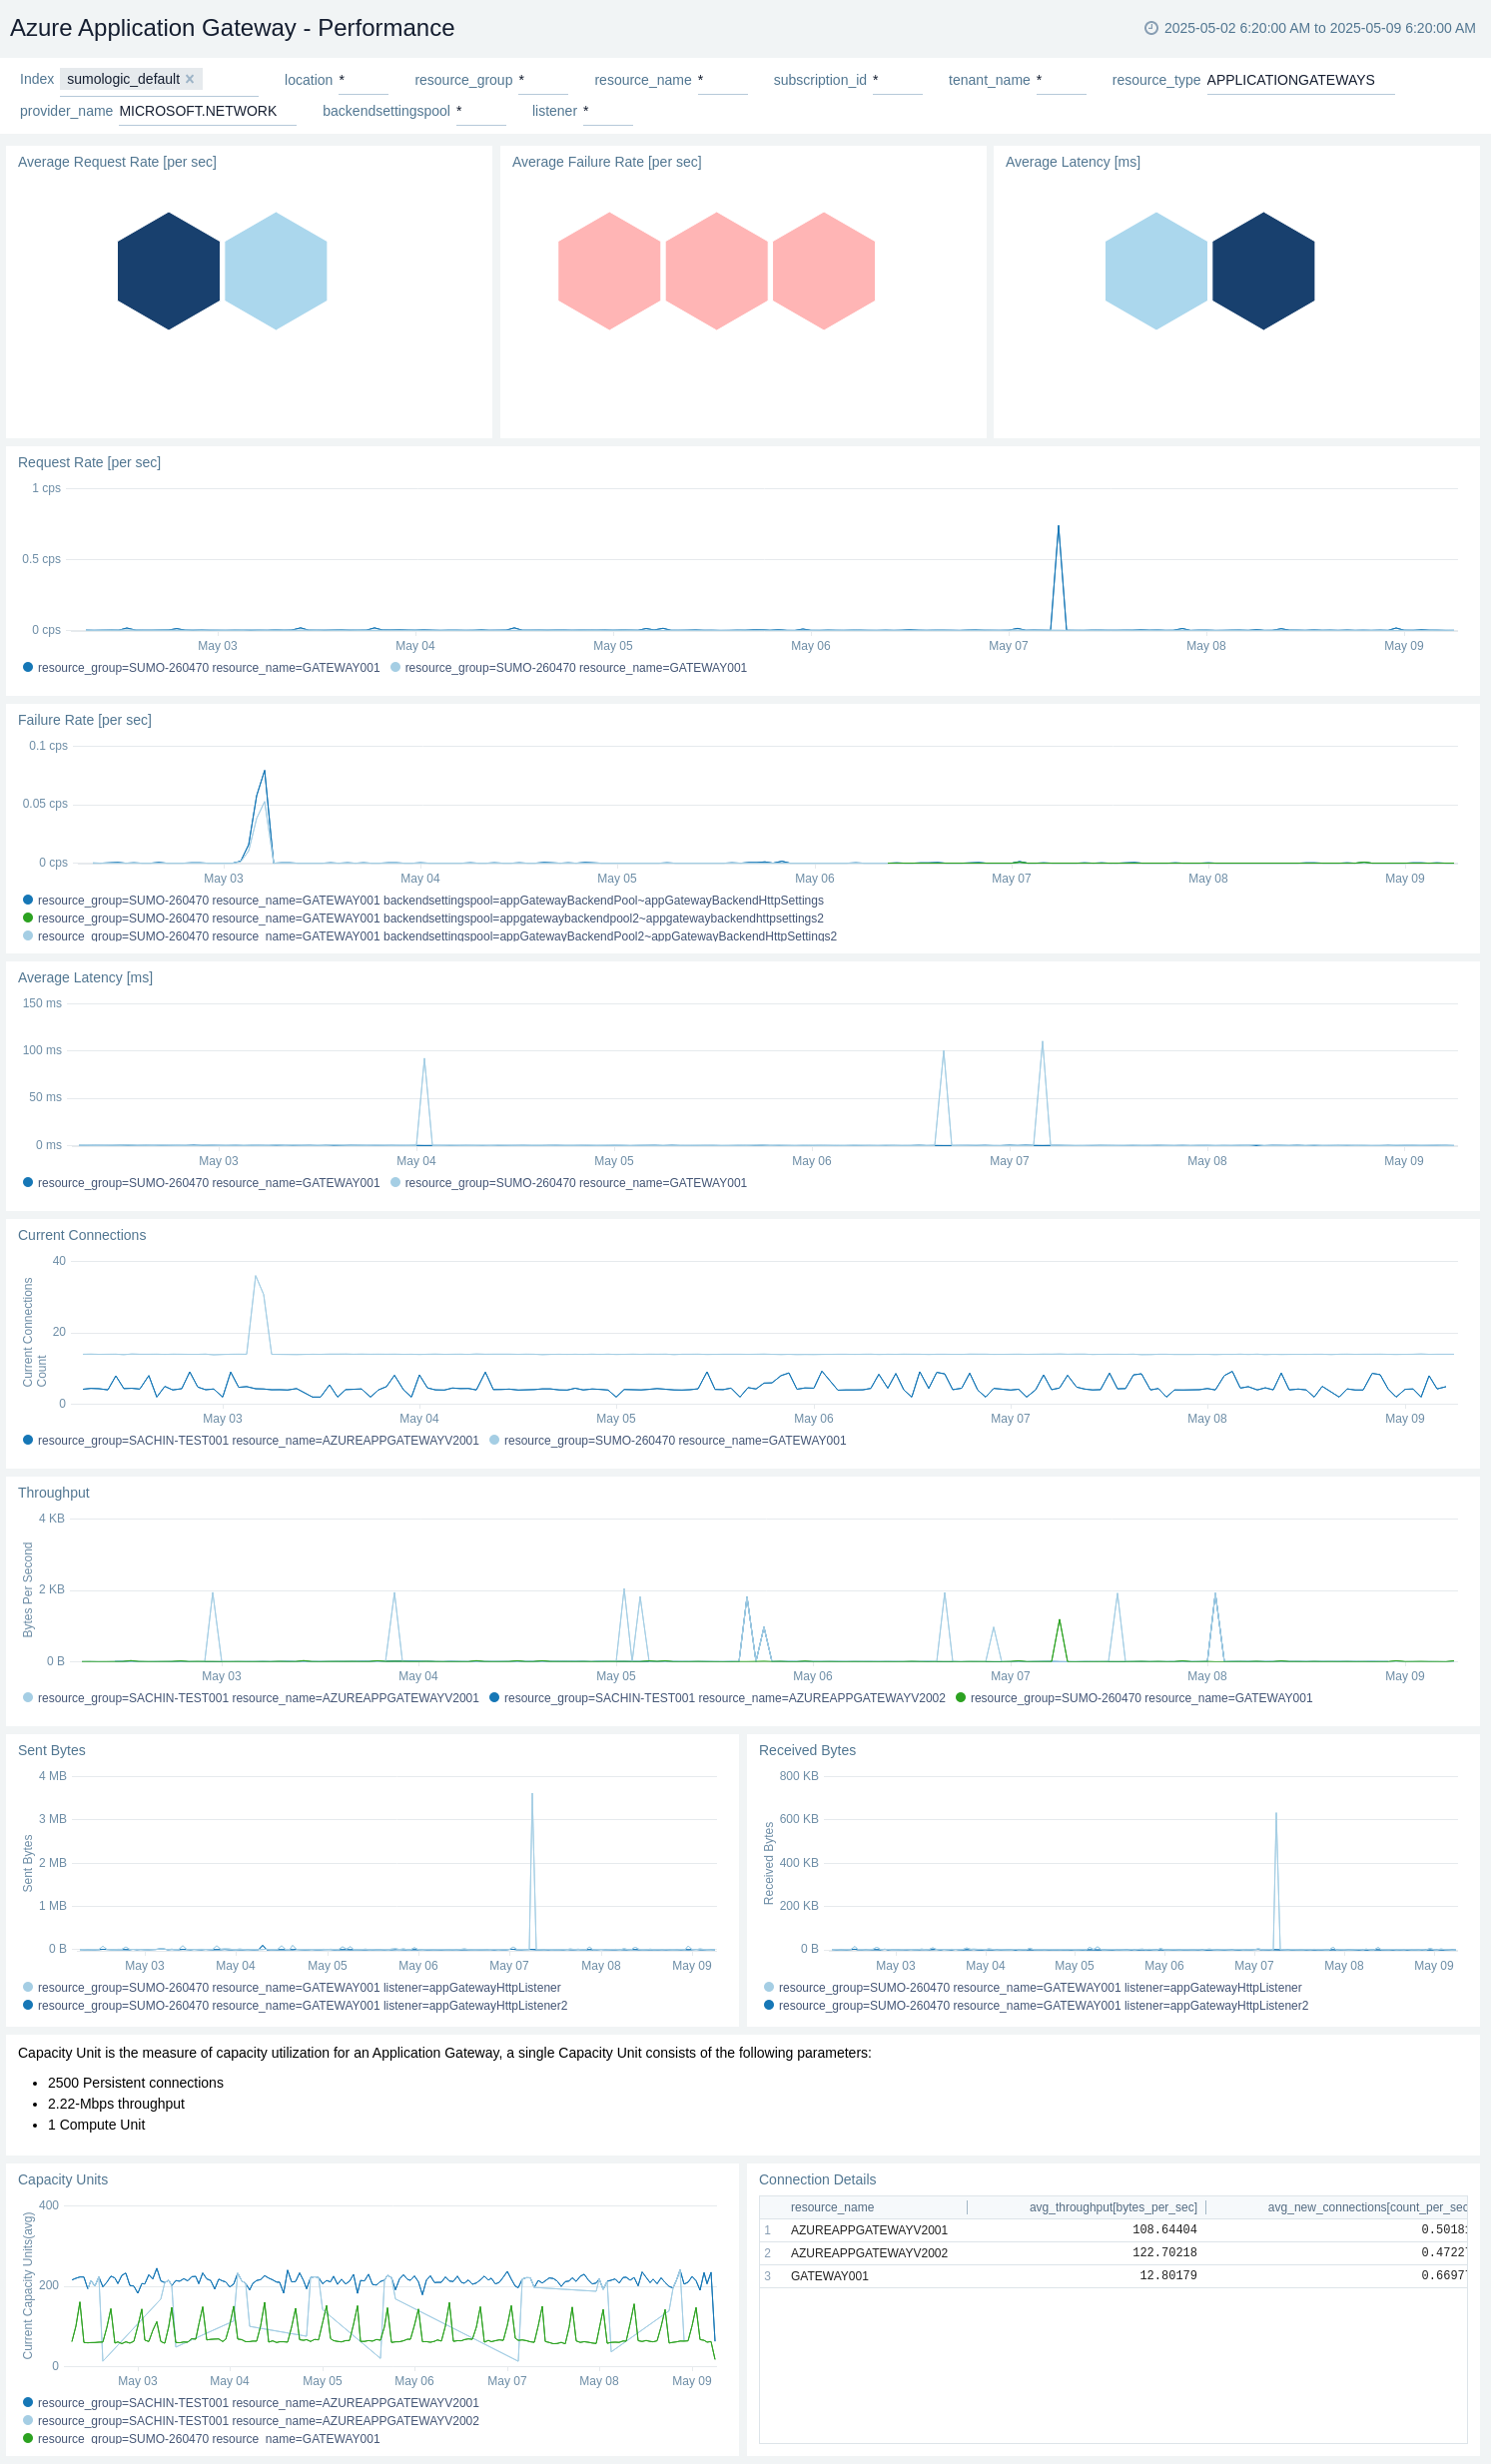This screenshot has width=1491, height=2464.
Task: Remove the sumologic_default index tag
Action: click(190, 79)
